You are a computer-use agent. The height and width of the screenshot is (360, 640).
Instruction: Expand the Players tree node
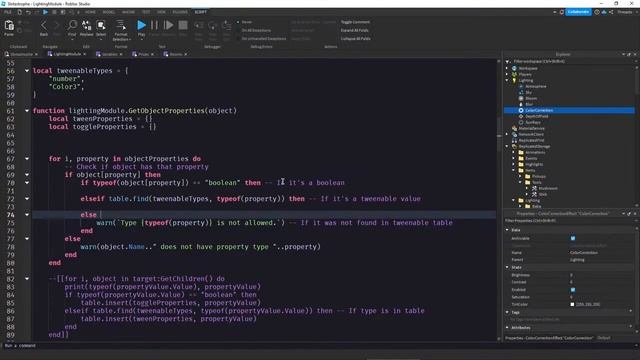(x=507, y=75)
